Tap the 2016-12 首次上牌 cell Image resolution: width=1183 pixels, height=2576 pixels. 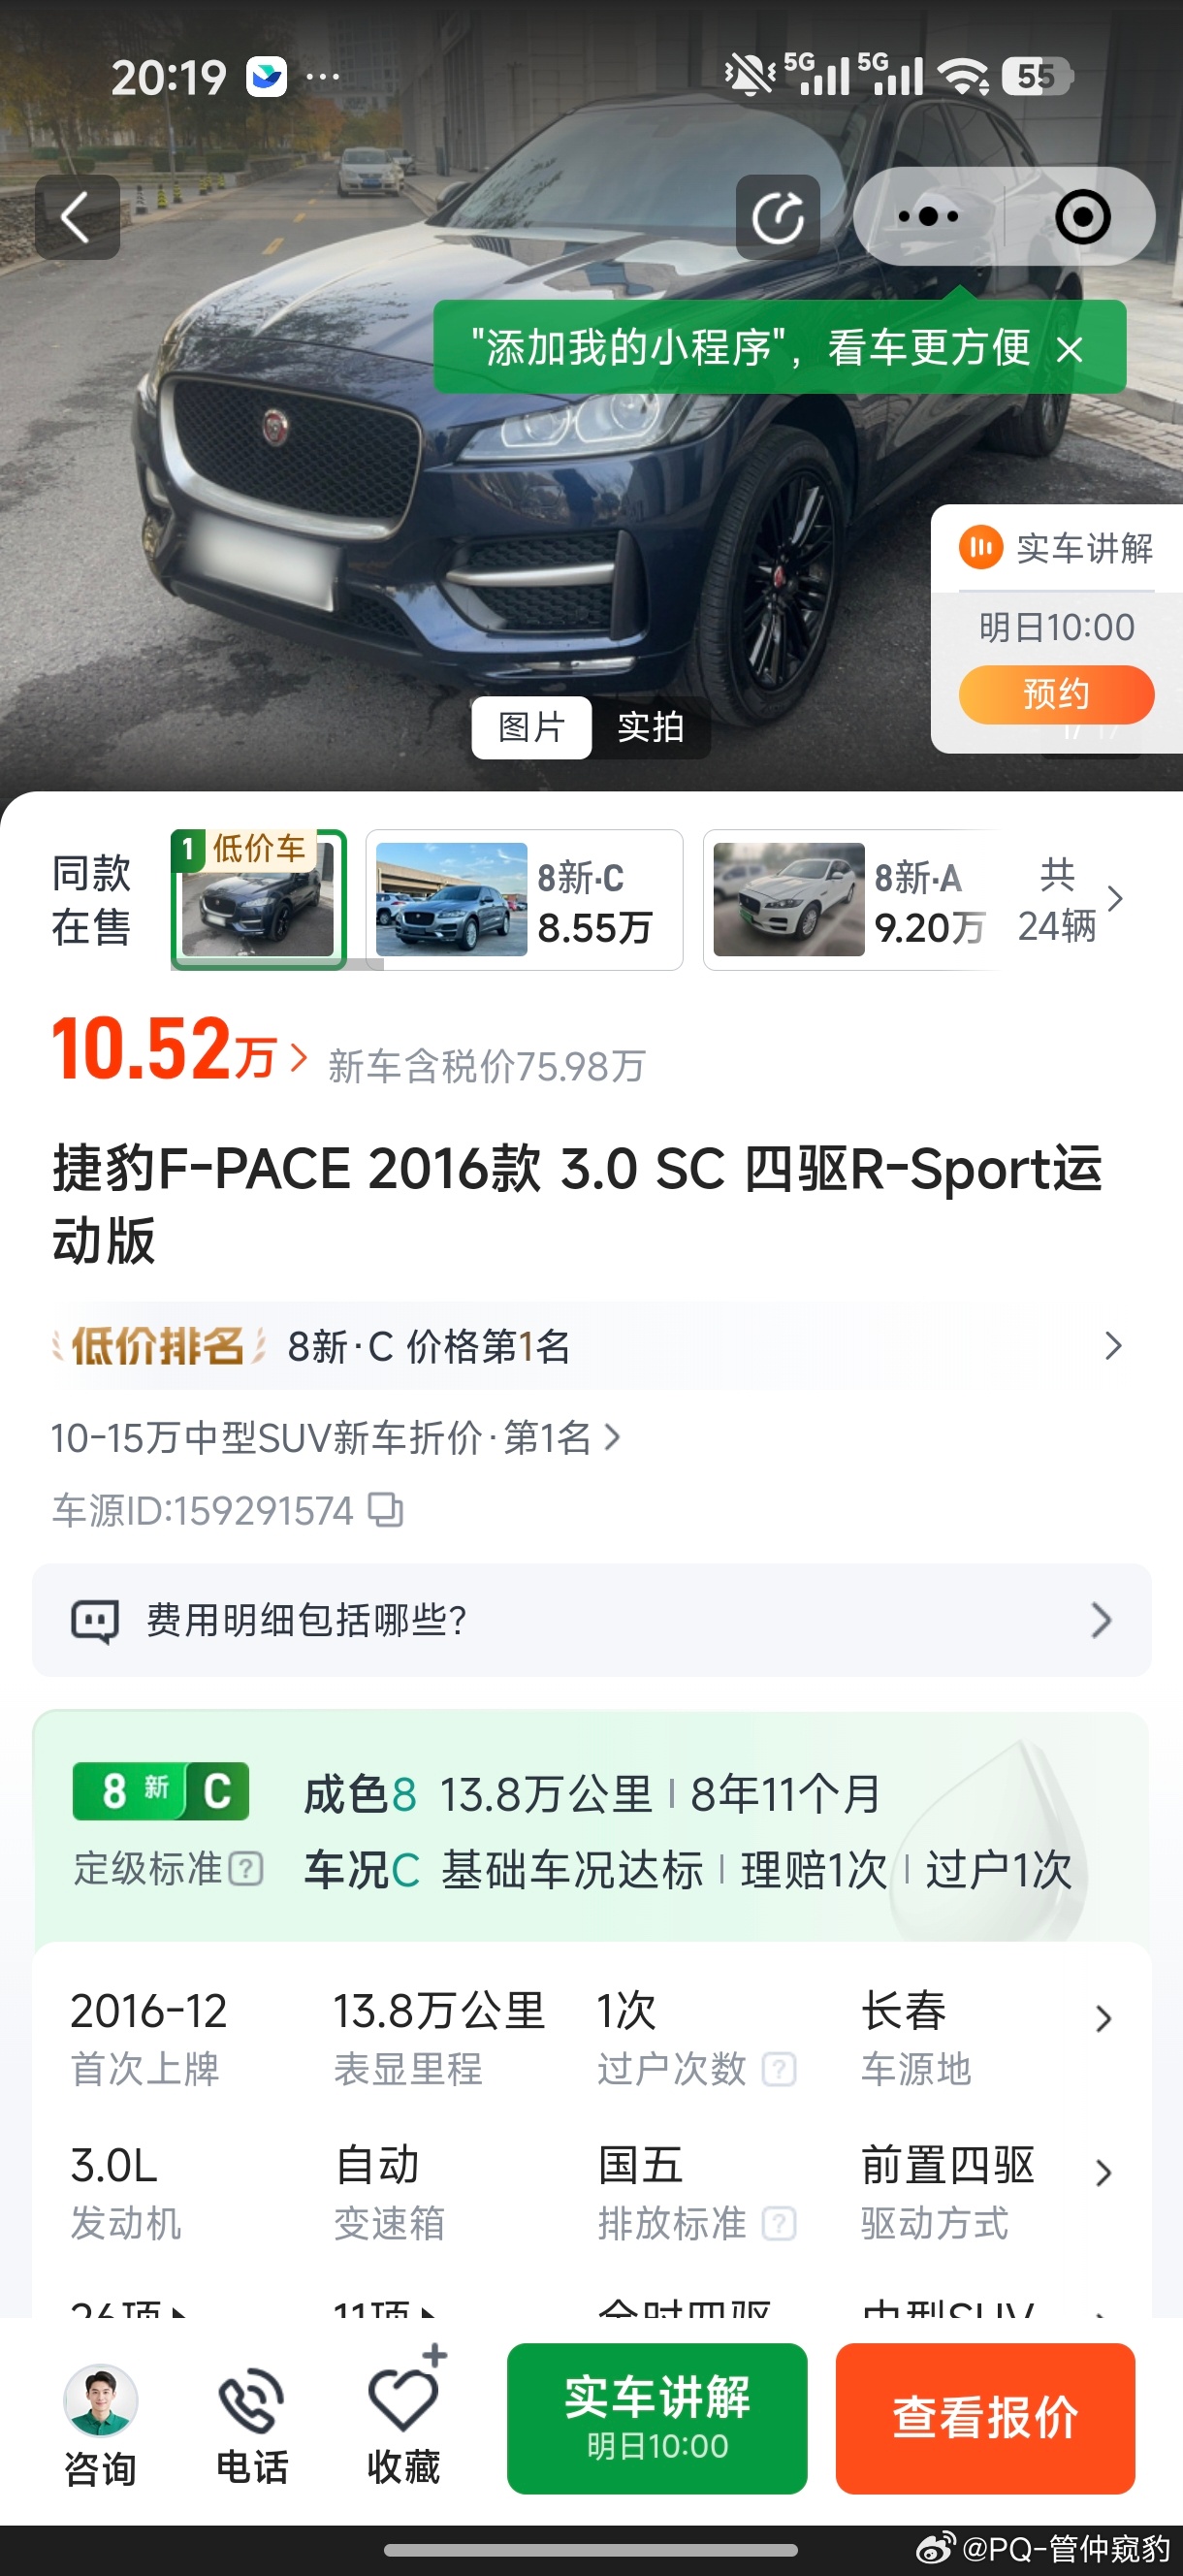click(149, 2037)
